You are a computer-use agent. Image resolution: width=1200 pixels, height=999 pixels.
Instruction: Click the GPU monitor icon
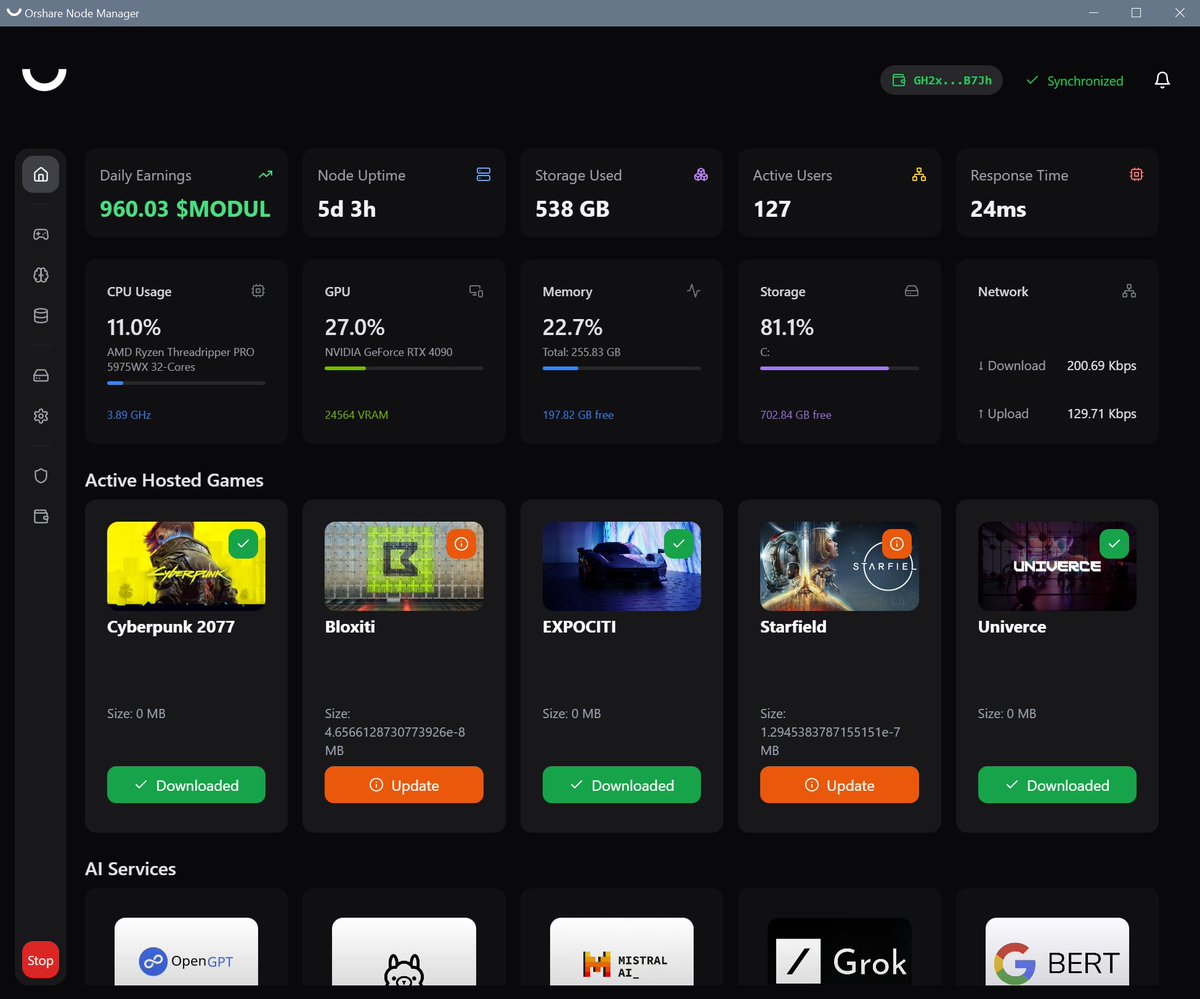coord(476,291)
